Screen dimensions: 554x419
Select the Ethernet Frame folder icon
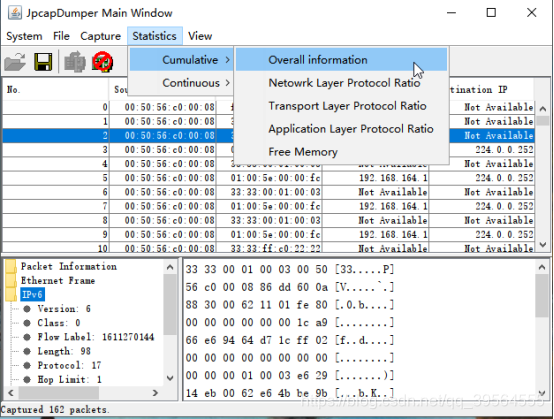click(x=11, y=281)
